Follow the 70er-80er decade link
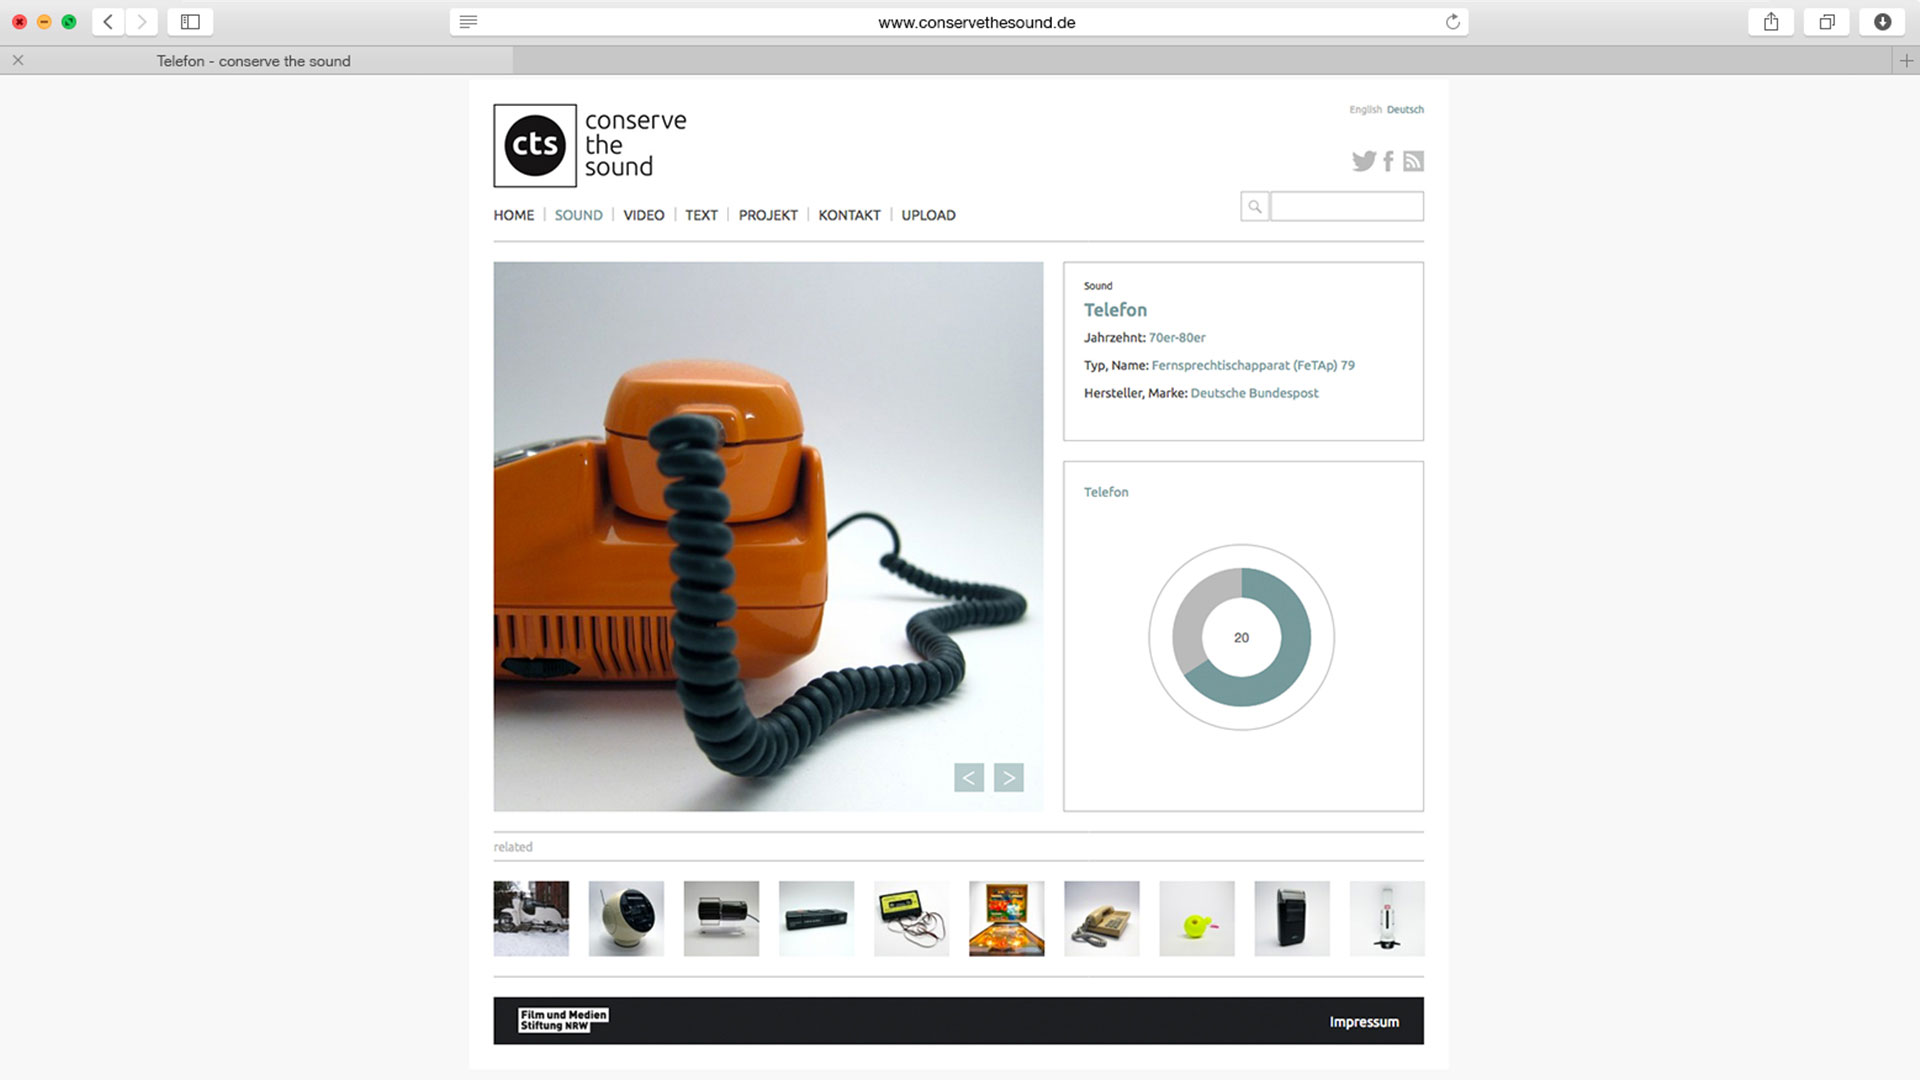The image size is (1920, 1080). (x=1177, y=338)
